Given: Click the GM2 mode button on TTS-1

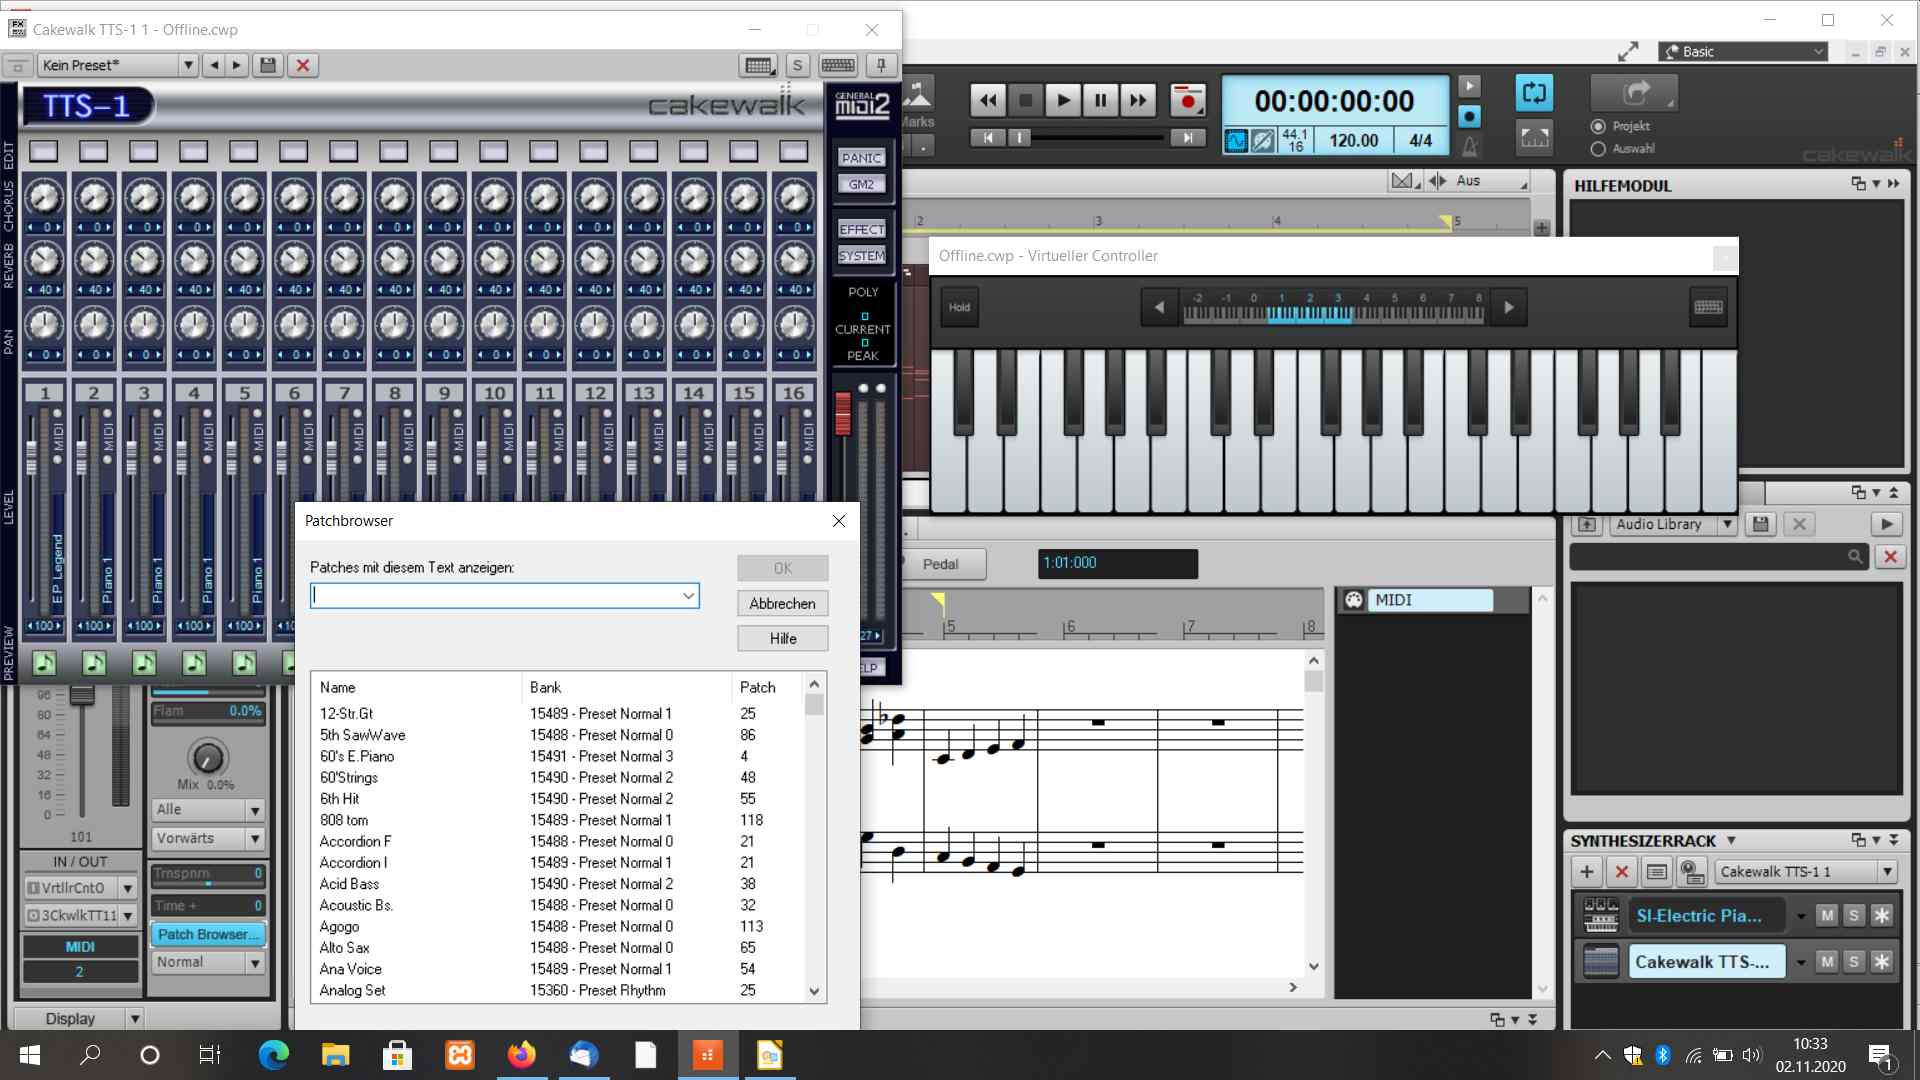Looking at the screenshot, I should (x=860, y=185).
